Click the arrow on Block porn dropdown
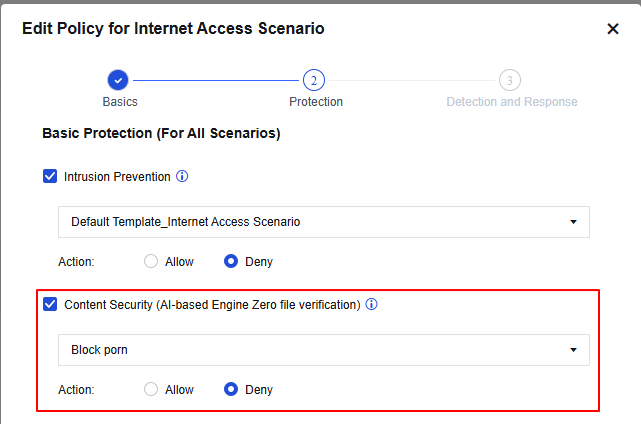Viewport: 641px width, 424px height. pos(573,350)
